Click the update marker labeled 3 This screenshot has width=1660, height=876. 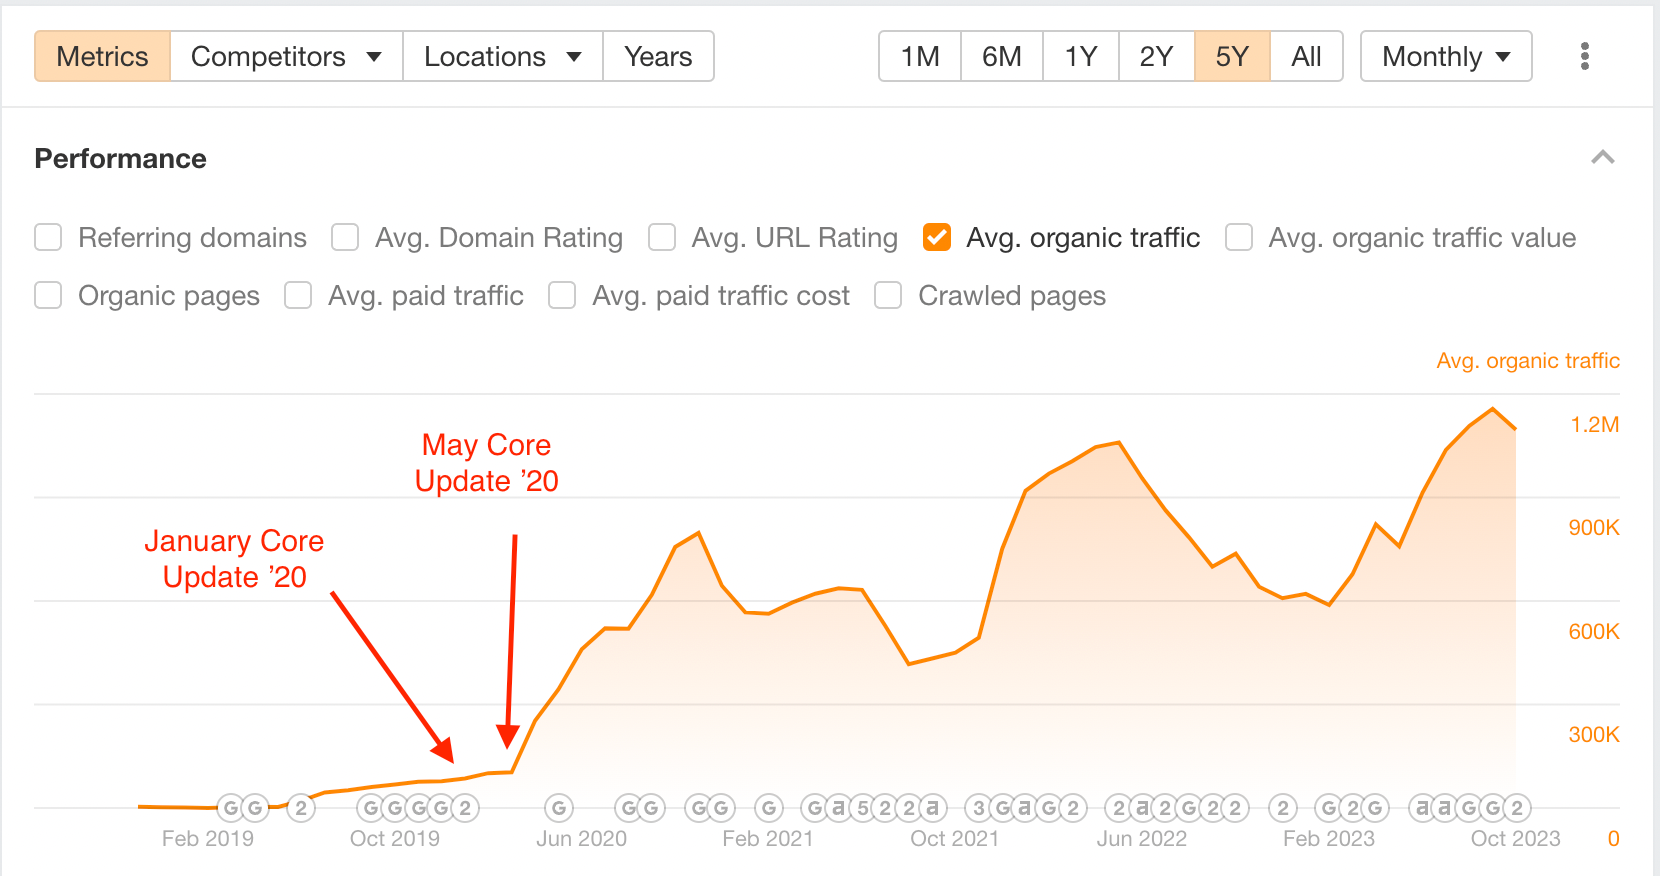point(979,807)
